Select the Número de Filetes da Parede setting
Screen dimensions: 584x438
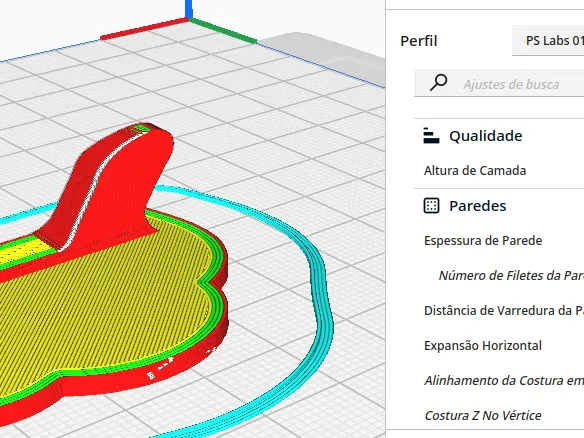tap(511, 276)
